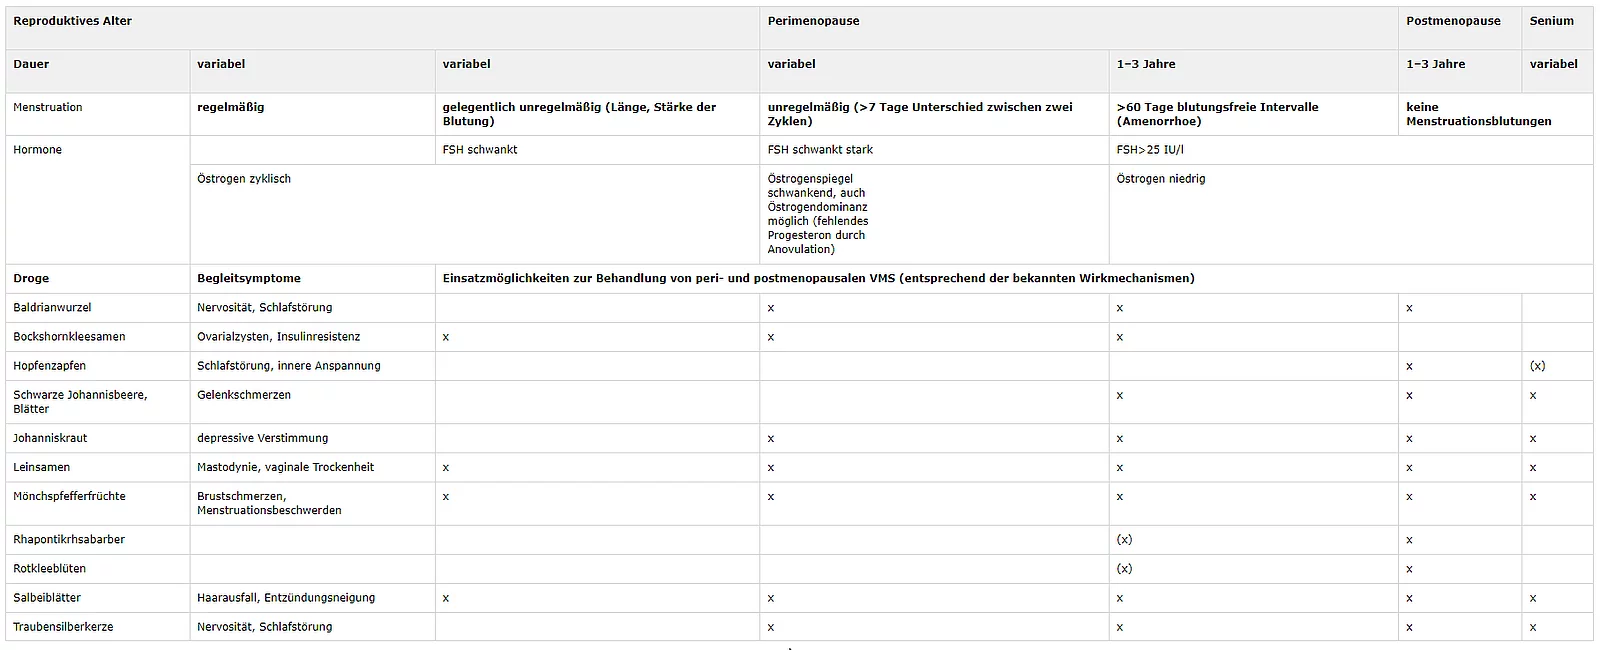
Task: Select the Perimenopause column header
Action: (x=1079, y=28)
